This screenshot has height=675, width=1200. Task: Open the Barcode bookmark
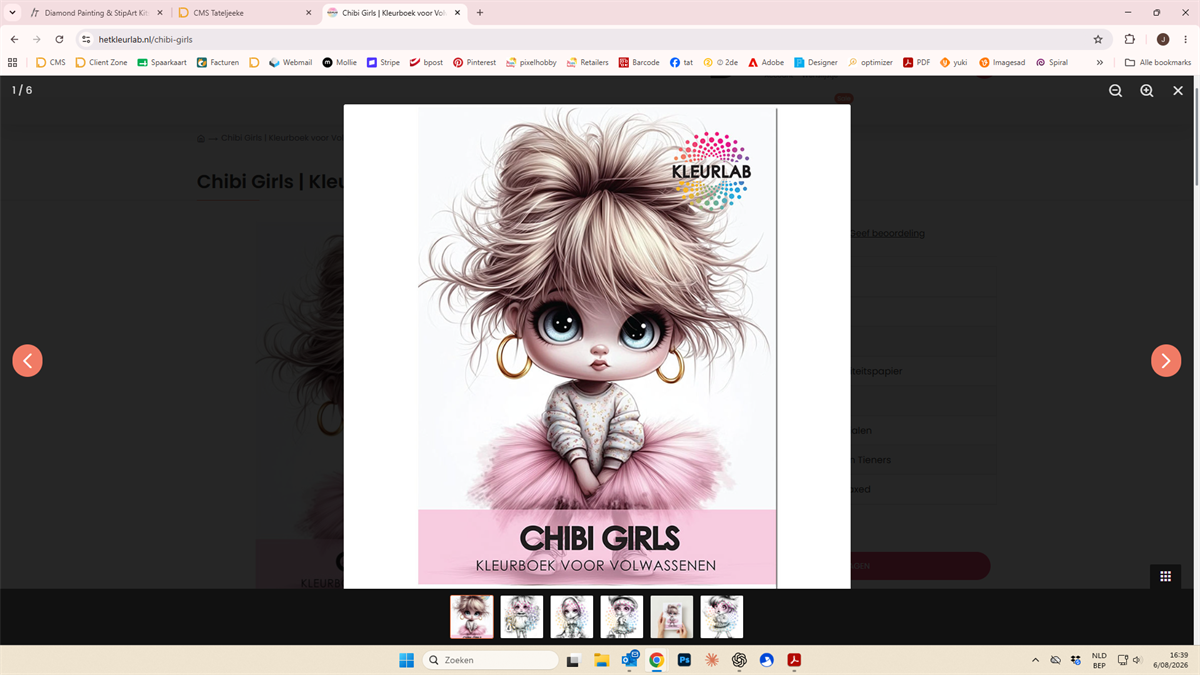click(639, 62)
